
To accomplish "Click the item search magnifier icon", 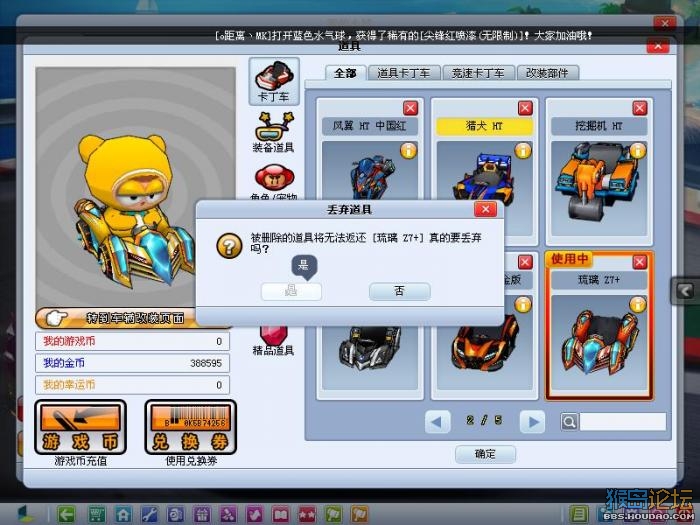I will (x=569, y=421).
